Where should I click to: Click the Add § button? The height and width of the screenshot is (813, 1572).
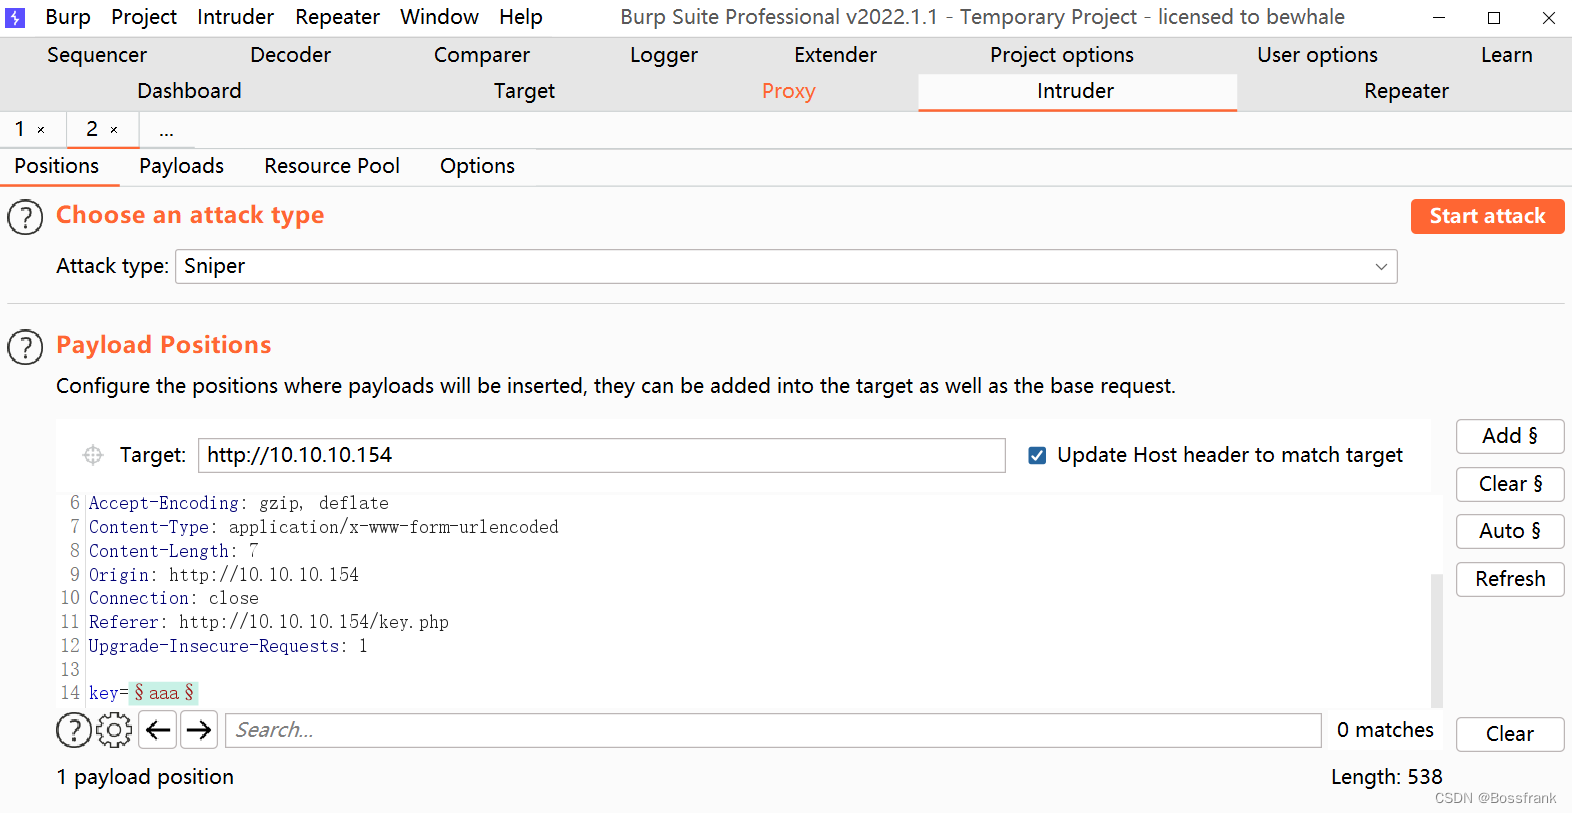click(x=1510, y=436)
